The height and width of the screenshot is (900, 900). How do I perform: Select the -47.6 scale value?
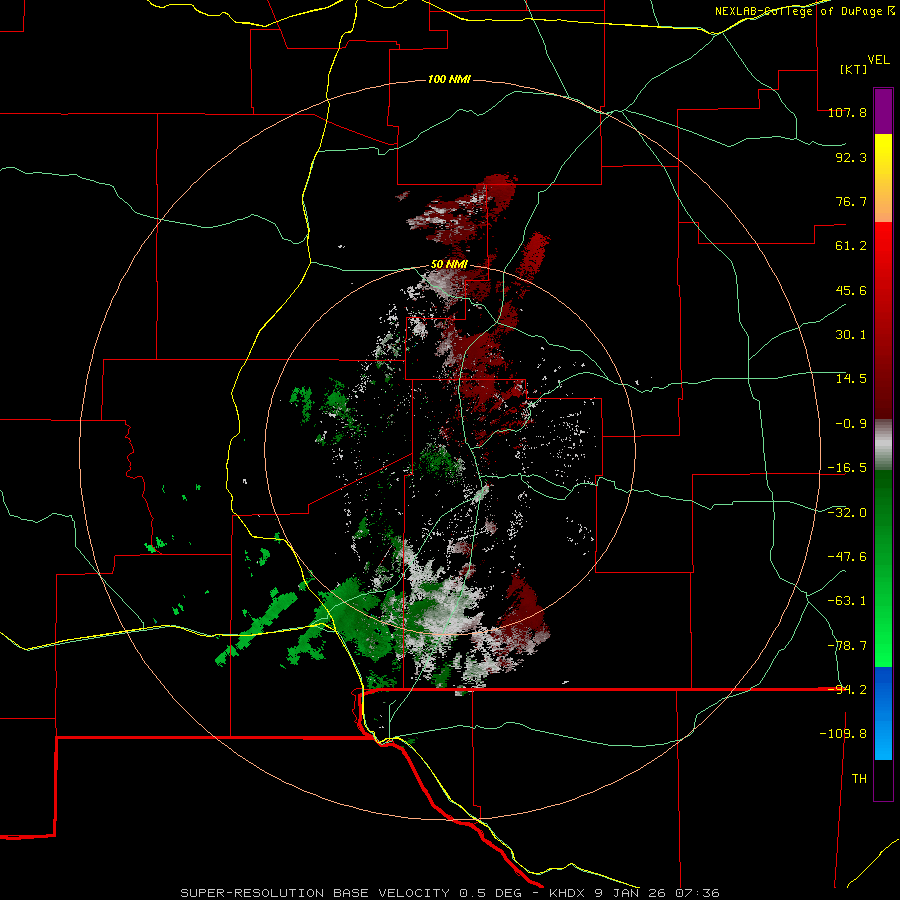[x=847, y=557]
